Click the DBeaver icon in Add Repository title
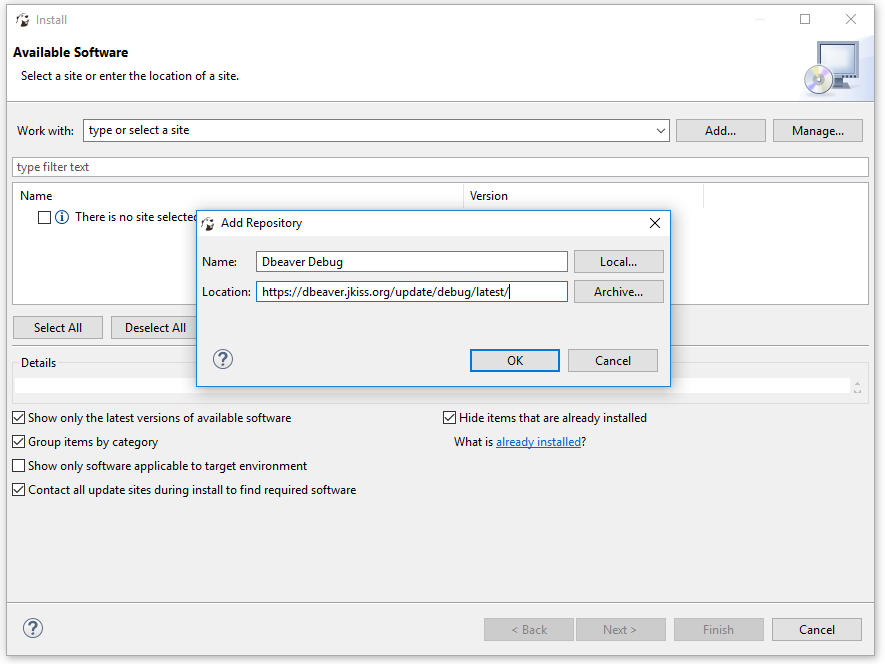The image size is (885, 664). (208, 224)
